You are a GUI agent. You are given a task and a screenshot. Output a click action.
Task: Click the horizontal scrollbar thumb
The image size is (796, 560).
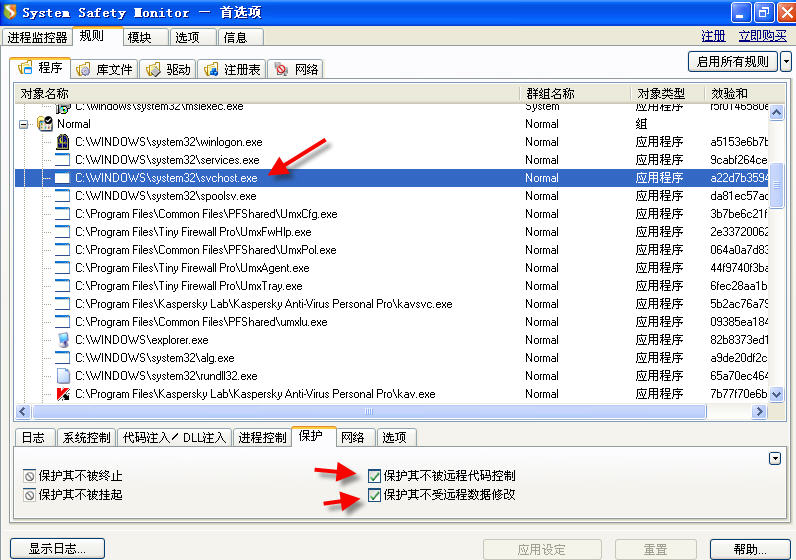(x=369, y=411)
